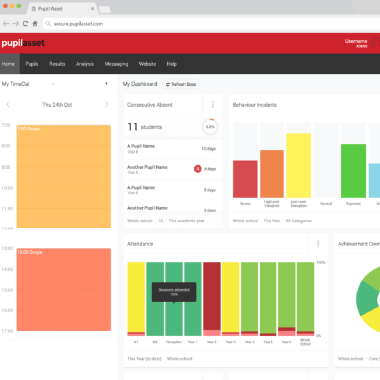The image size is (380, 380).
Task: Click the Thu 24th Oct date label
Action: pyautogui.click(x=57, y=105)
